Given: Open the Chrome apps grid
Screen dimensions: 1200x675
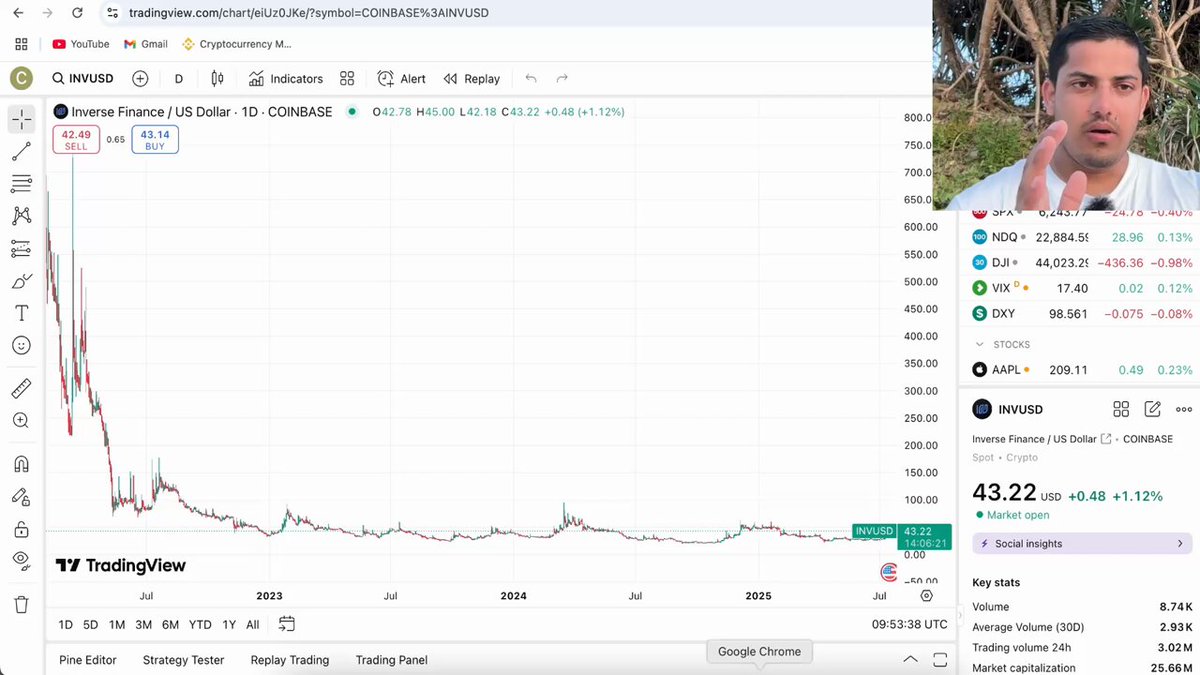Looking at the screenshot, I should click(x=21, y=44).
